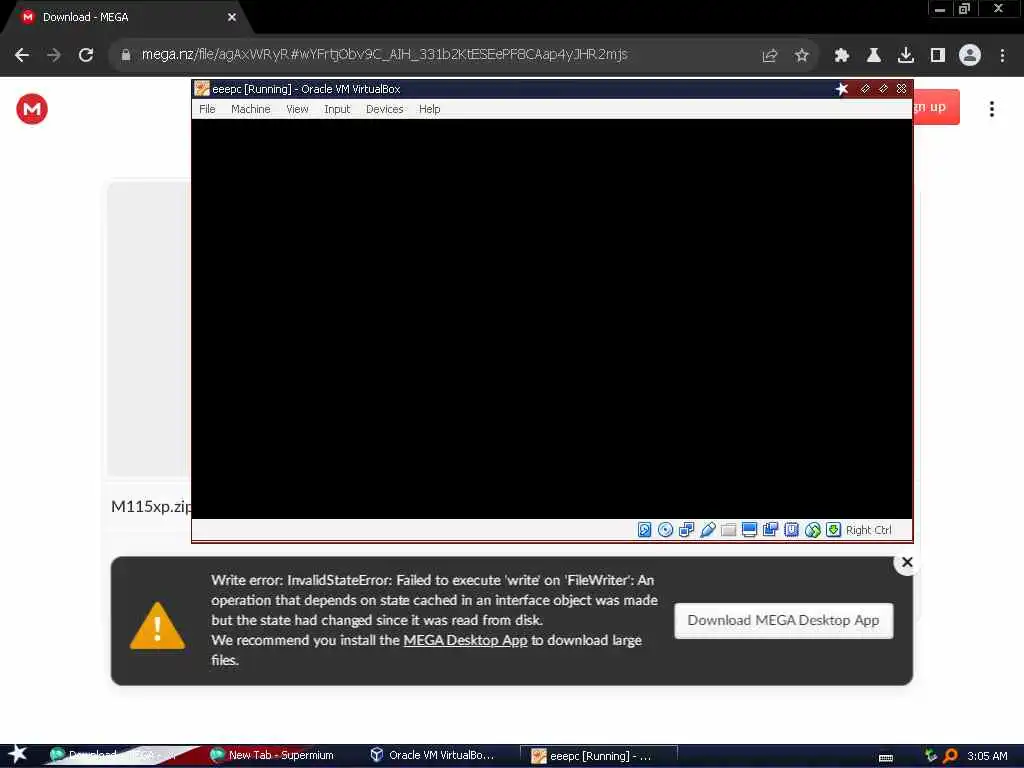Image resolution: width=1024 pixels, height=768 pixels.
Task: Close the Download - MEGA tab
Action: pyautogui.click(x=232, y=17)
